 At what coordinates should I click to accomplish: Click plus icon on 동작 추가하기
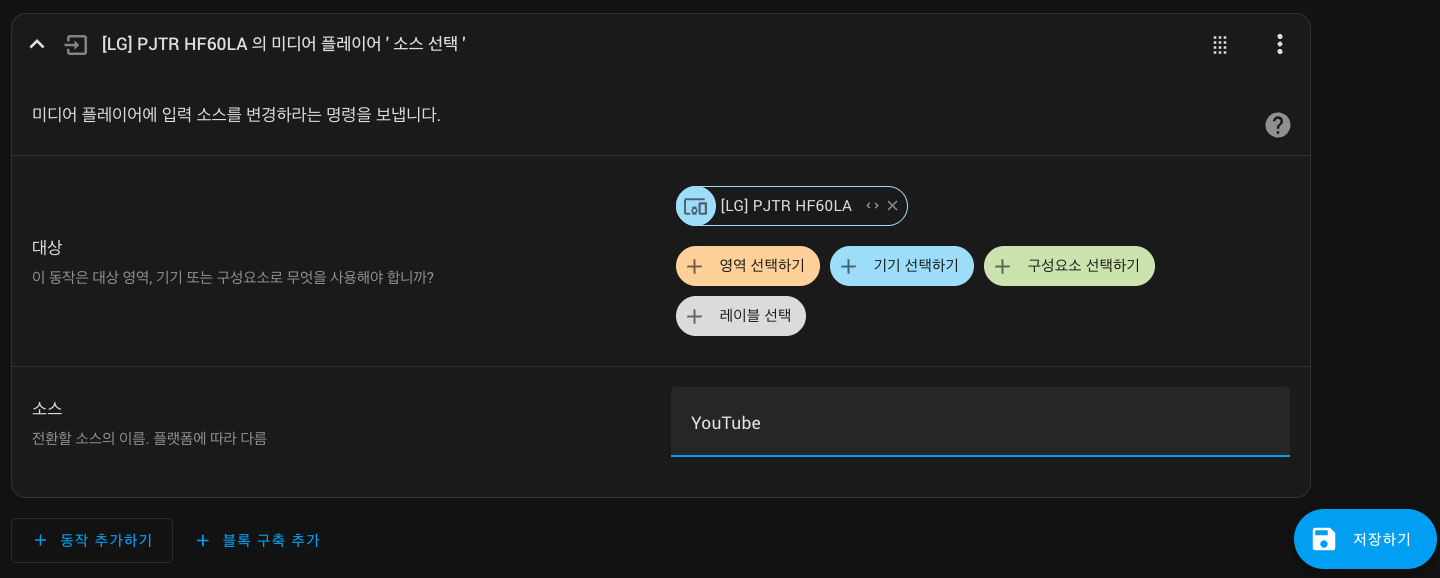(x=40, y=540)
